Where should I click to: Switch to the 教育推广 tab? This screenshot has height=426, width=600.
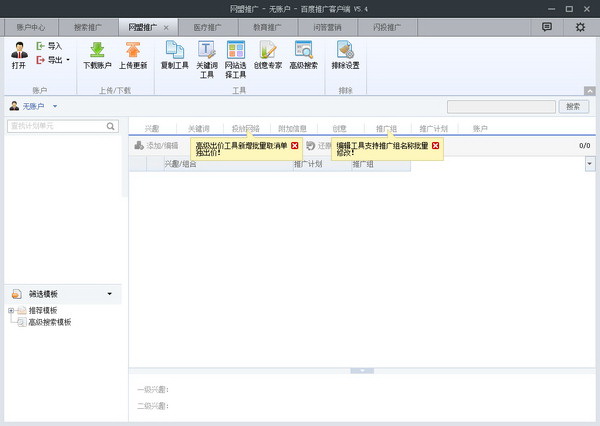266,27
